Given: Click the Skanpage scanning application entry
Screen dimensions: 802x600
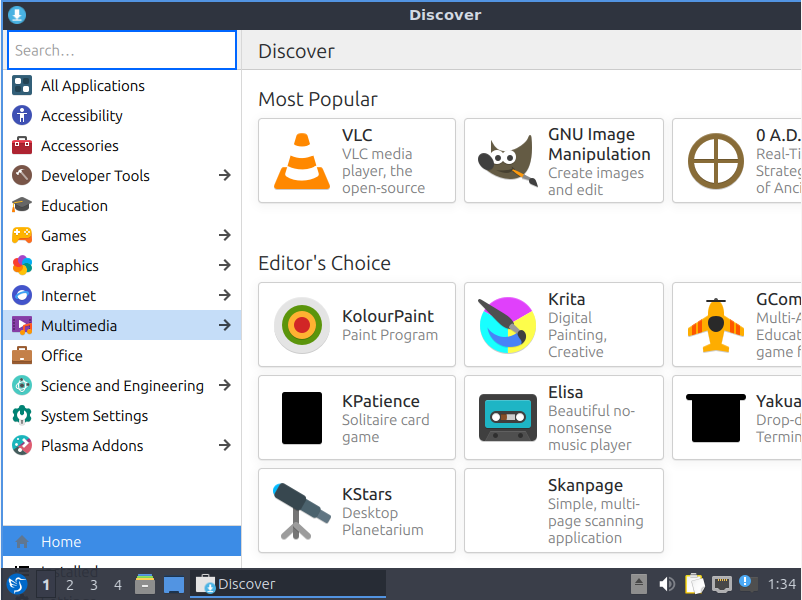Looking at the screenshot, I should (x=563, y=510).
